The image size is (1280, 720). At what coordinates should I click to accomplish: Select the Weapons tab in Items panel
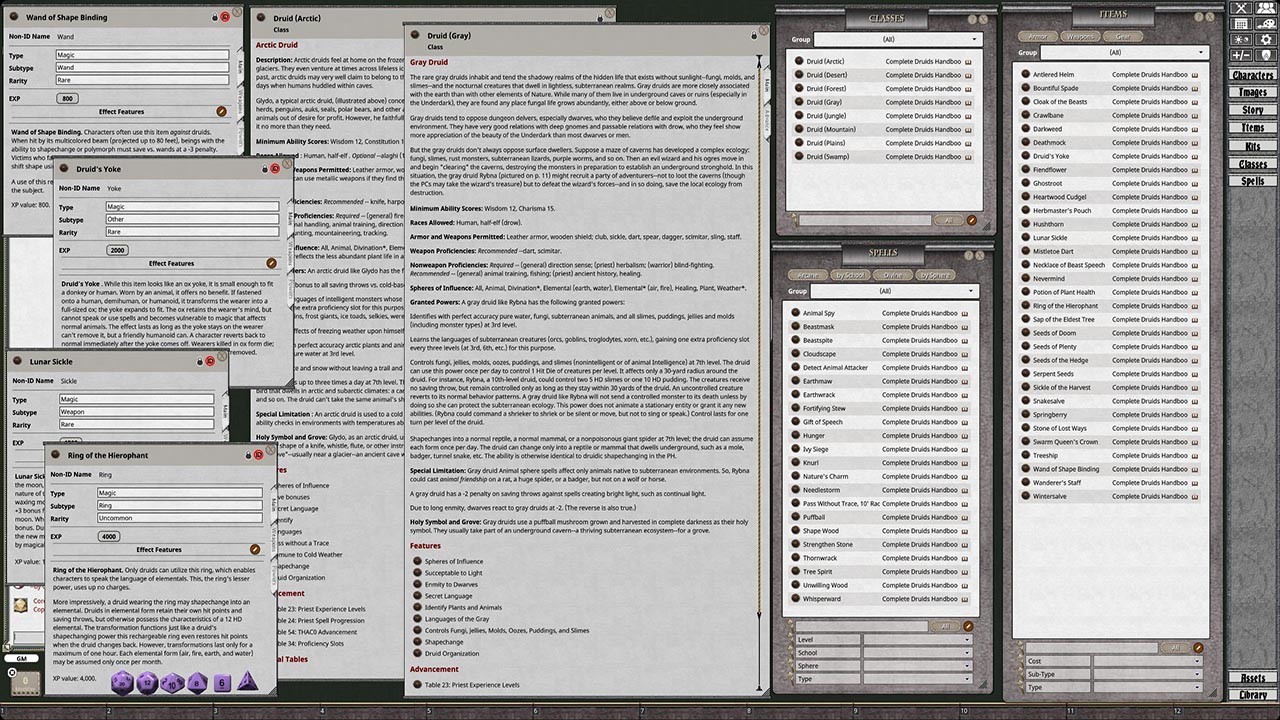(x=1079, y=35)
